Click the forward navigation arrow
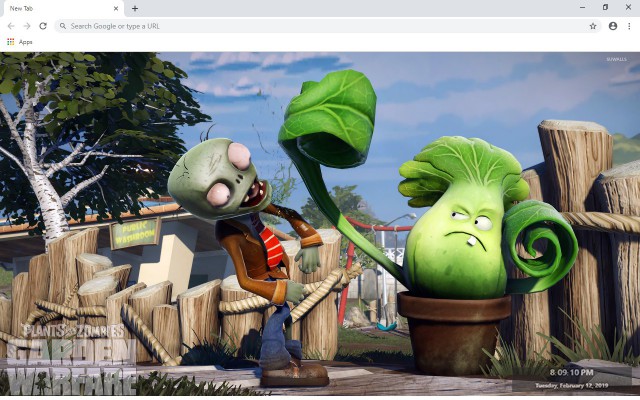 click(27, 26)
